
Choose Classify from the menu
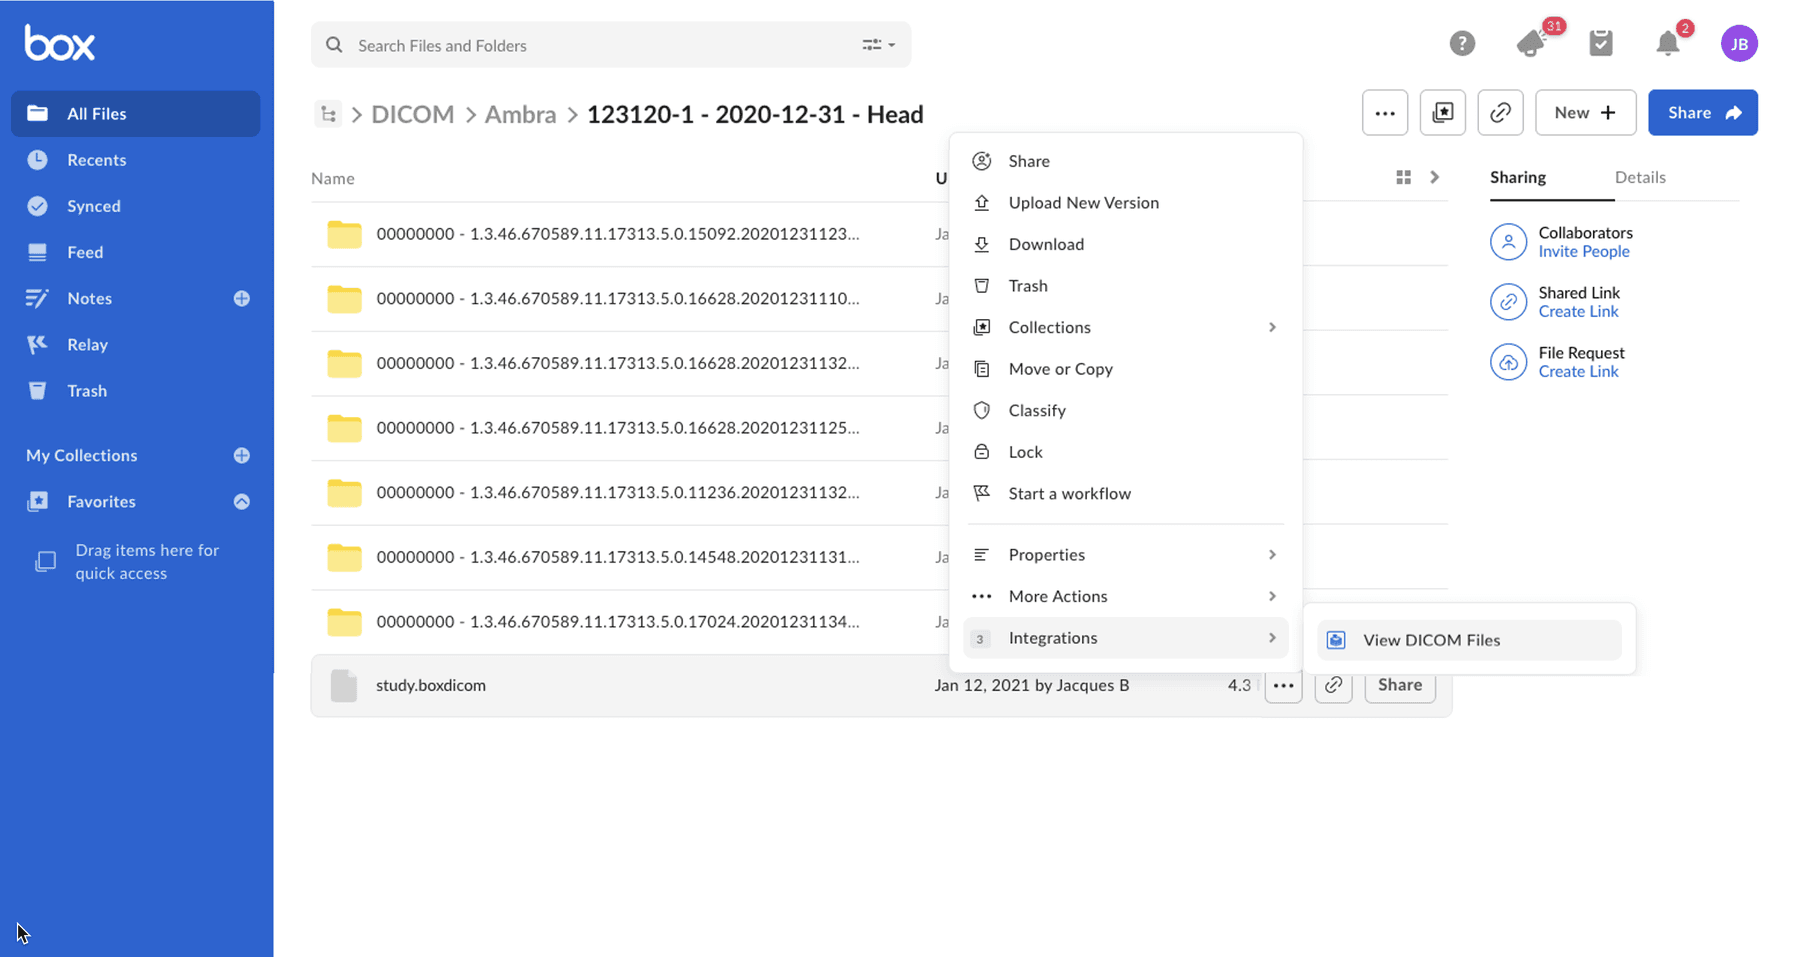click(1125, 411)
